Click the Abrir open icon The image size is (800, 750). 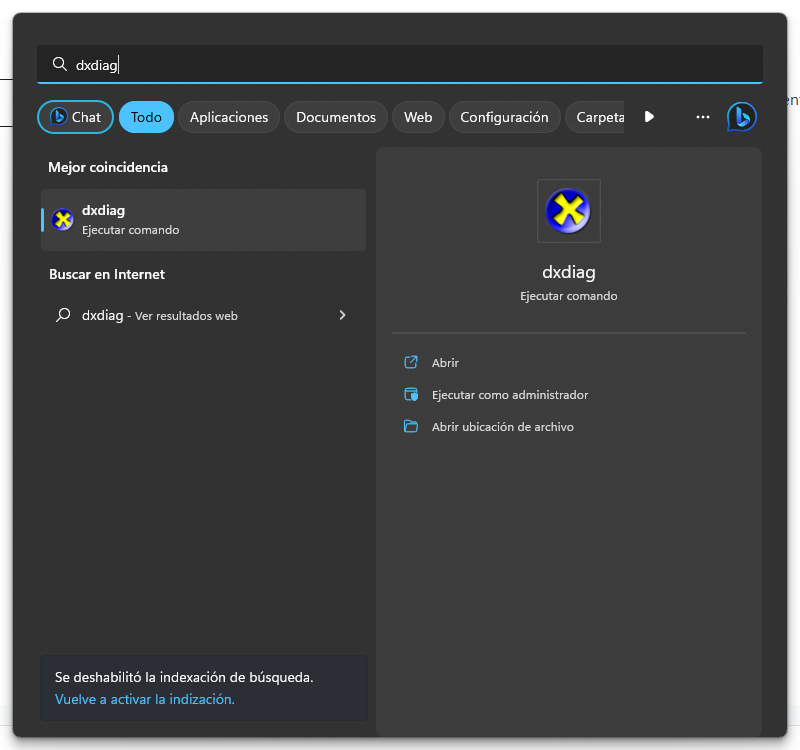pyautogui.click(x=411, y=362)
